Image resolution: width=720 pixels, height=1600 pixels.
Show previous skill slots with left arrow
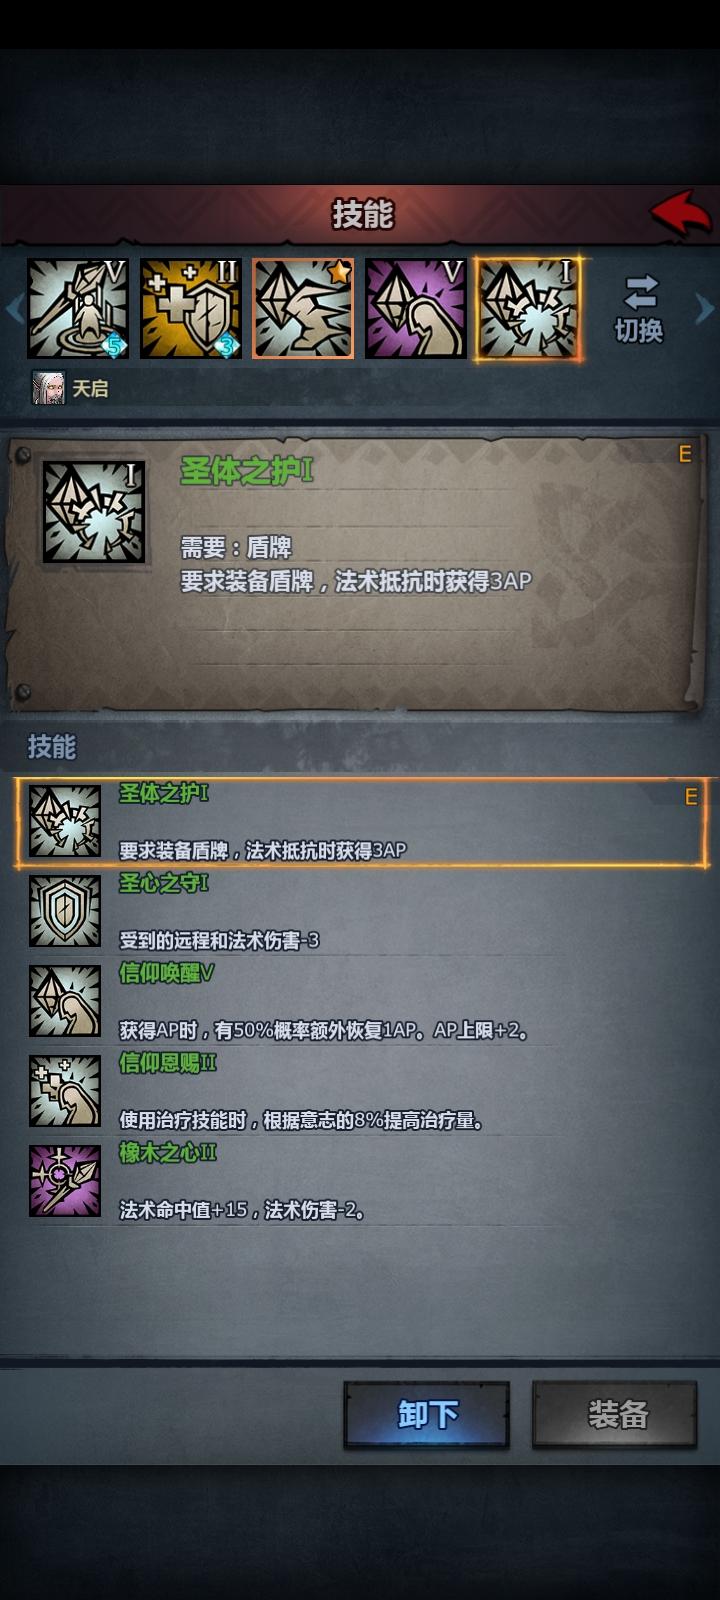(13, 309)
